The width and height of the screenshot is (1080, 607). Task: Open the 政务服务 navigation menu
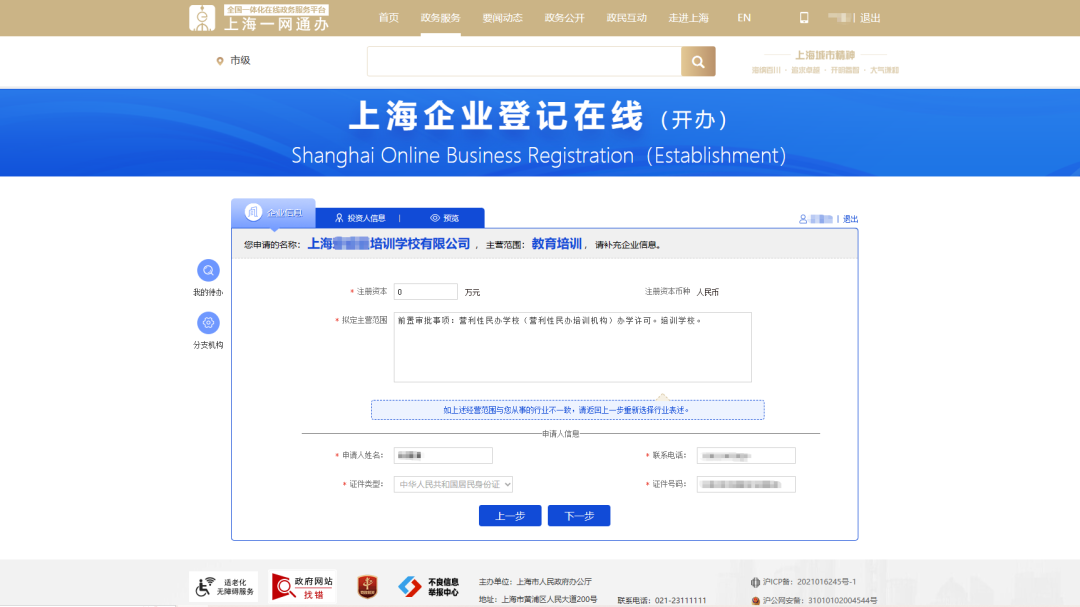(440, 17)
